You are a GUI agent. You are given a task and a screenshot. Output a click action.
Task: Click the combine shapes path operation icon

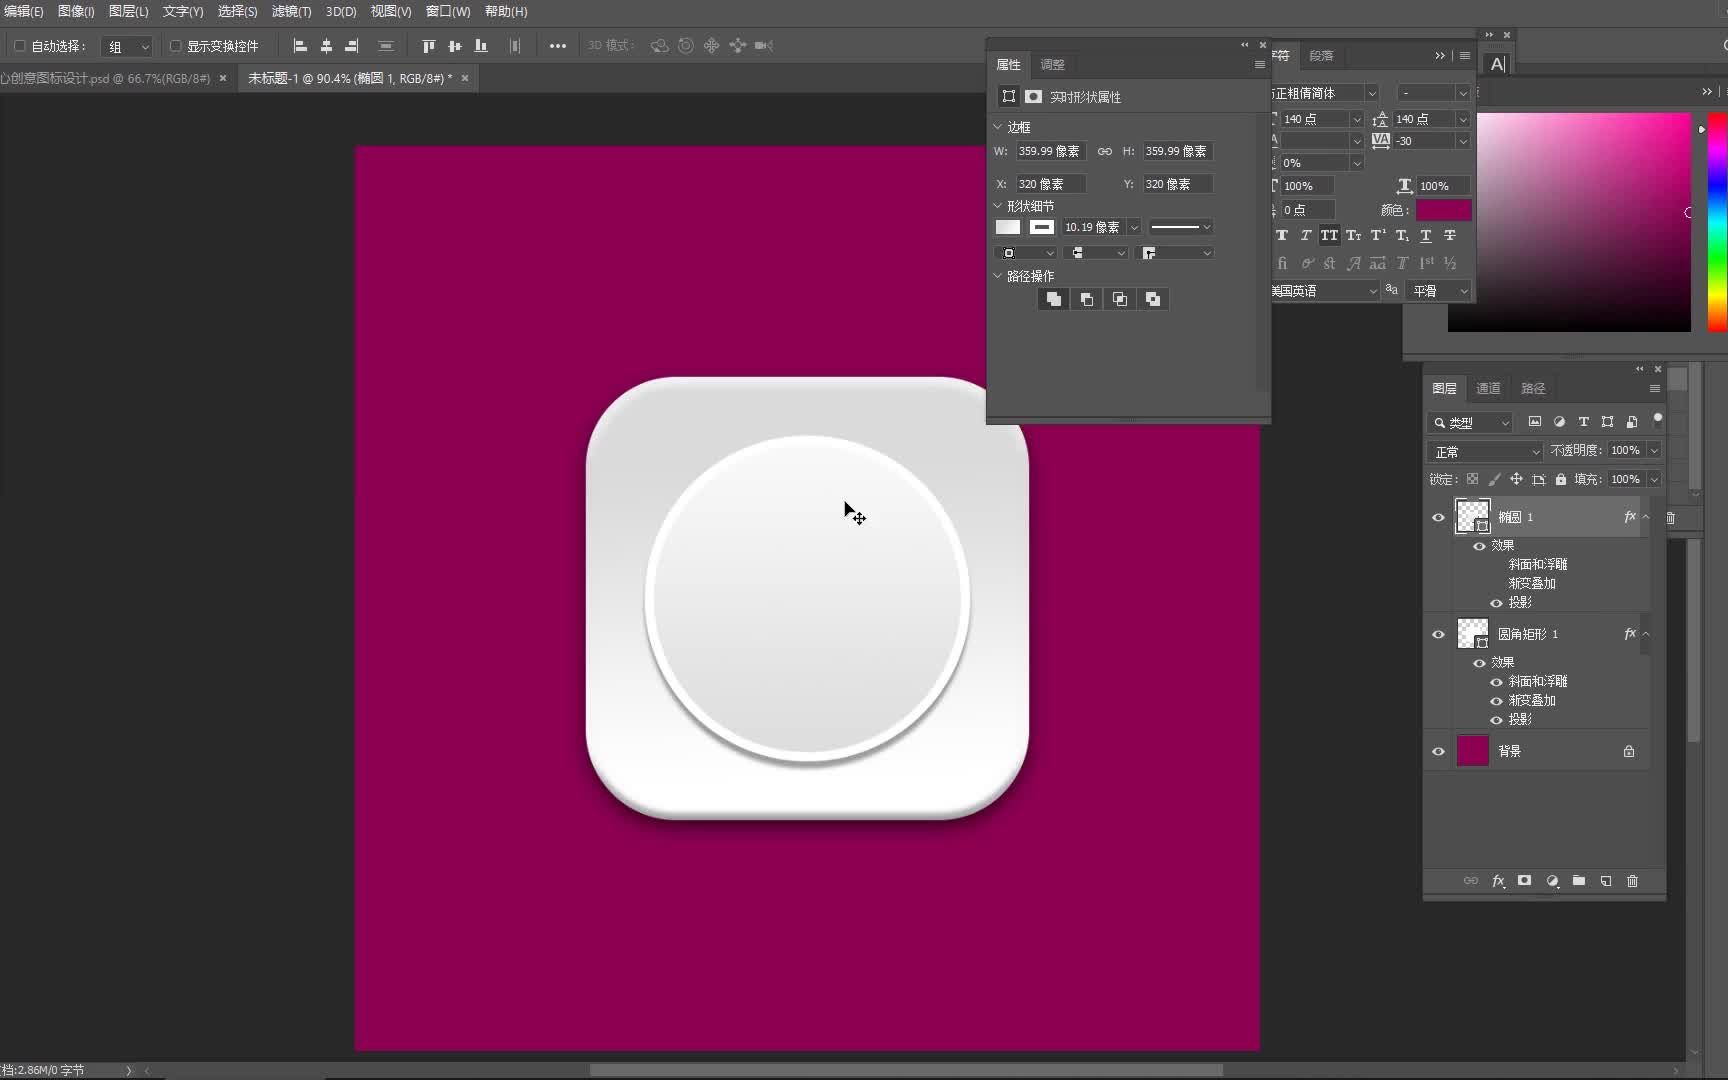[x=1053, y=299]
